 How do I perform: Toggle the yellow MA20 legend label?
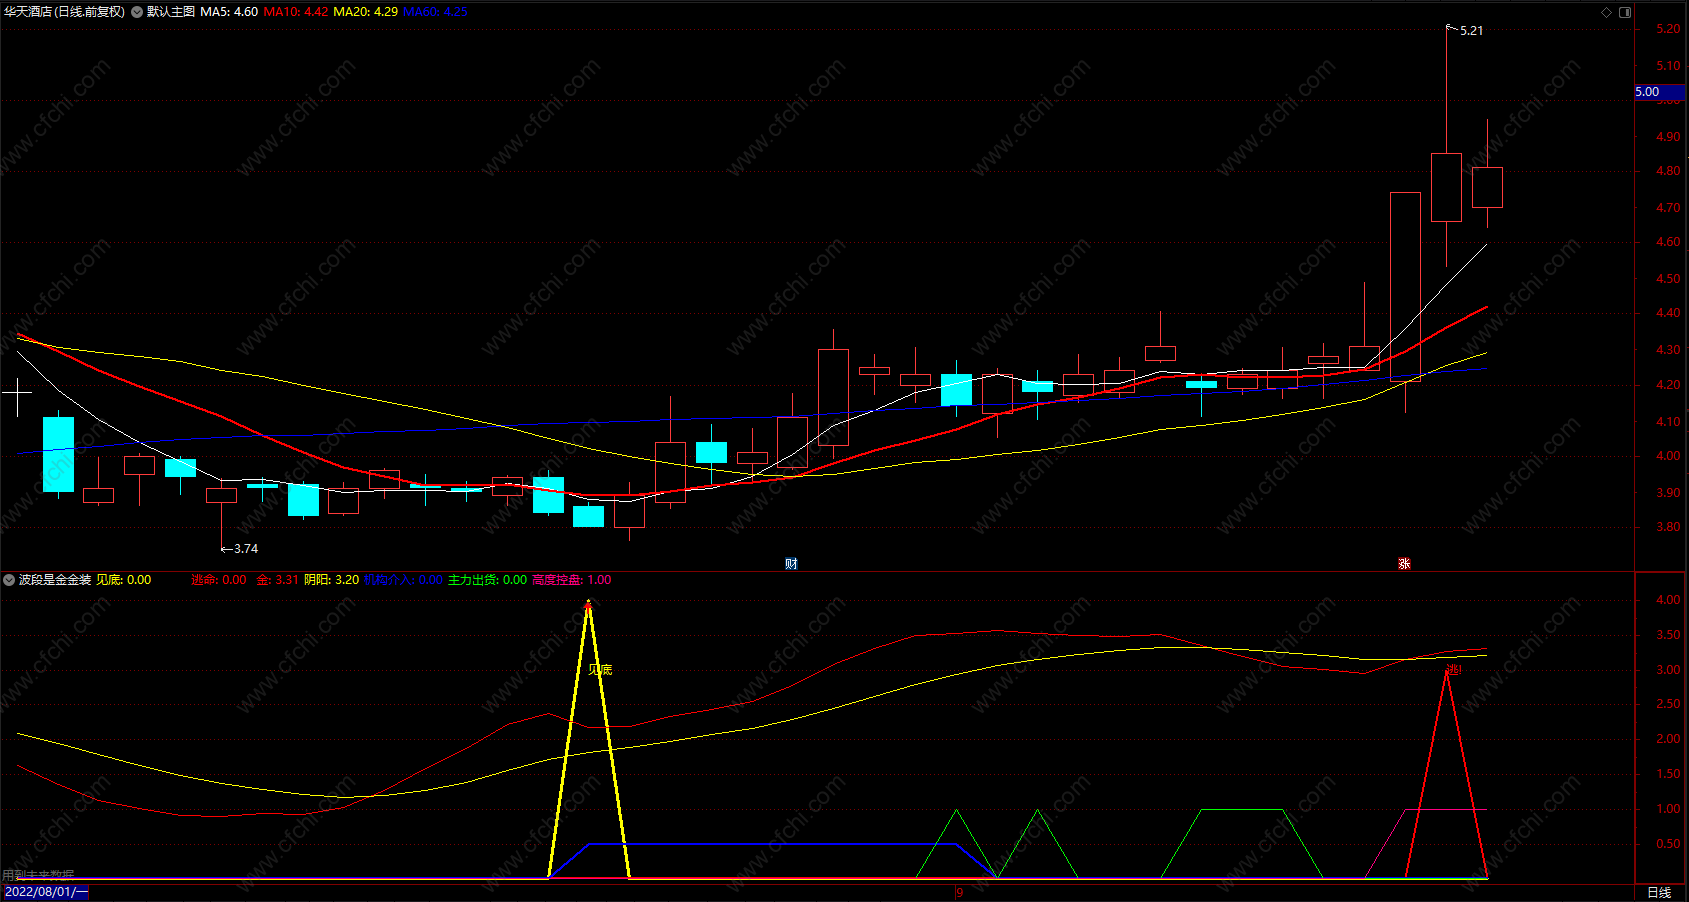coord(365,12)
